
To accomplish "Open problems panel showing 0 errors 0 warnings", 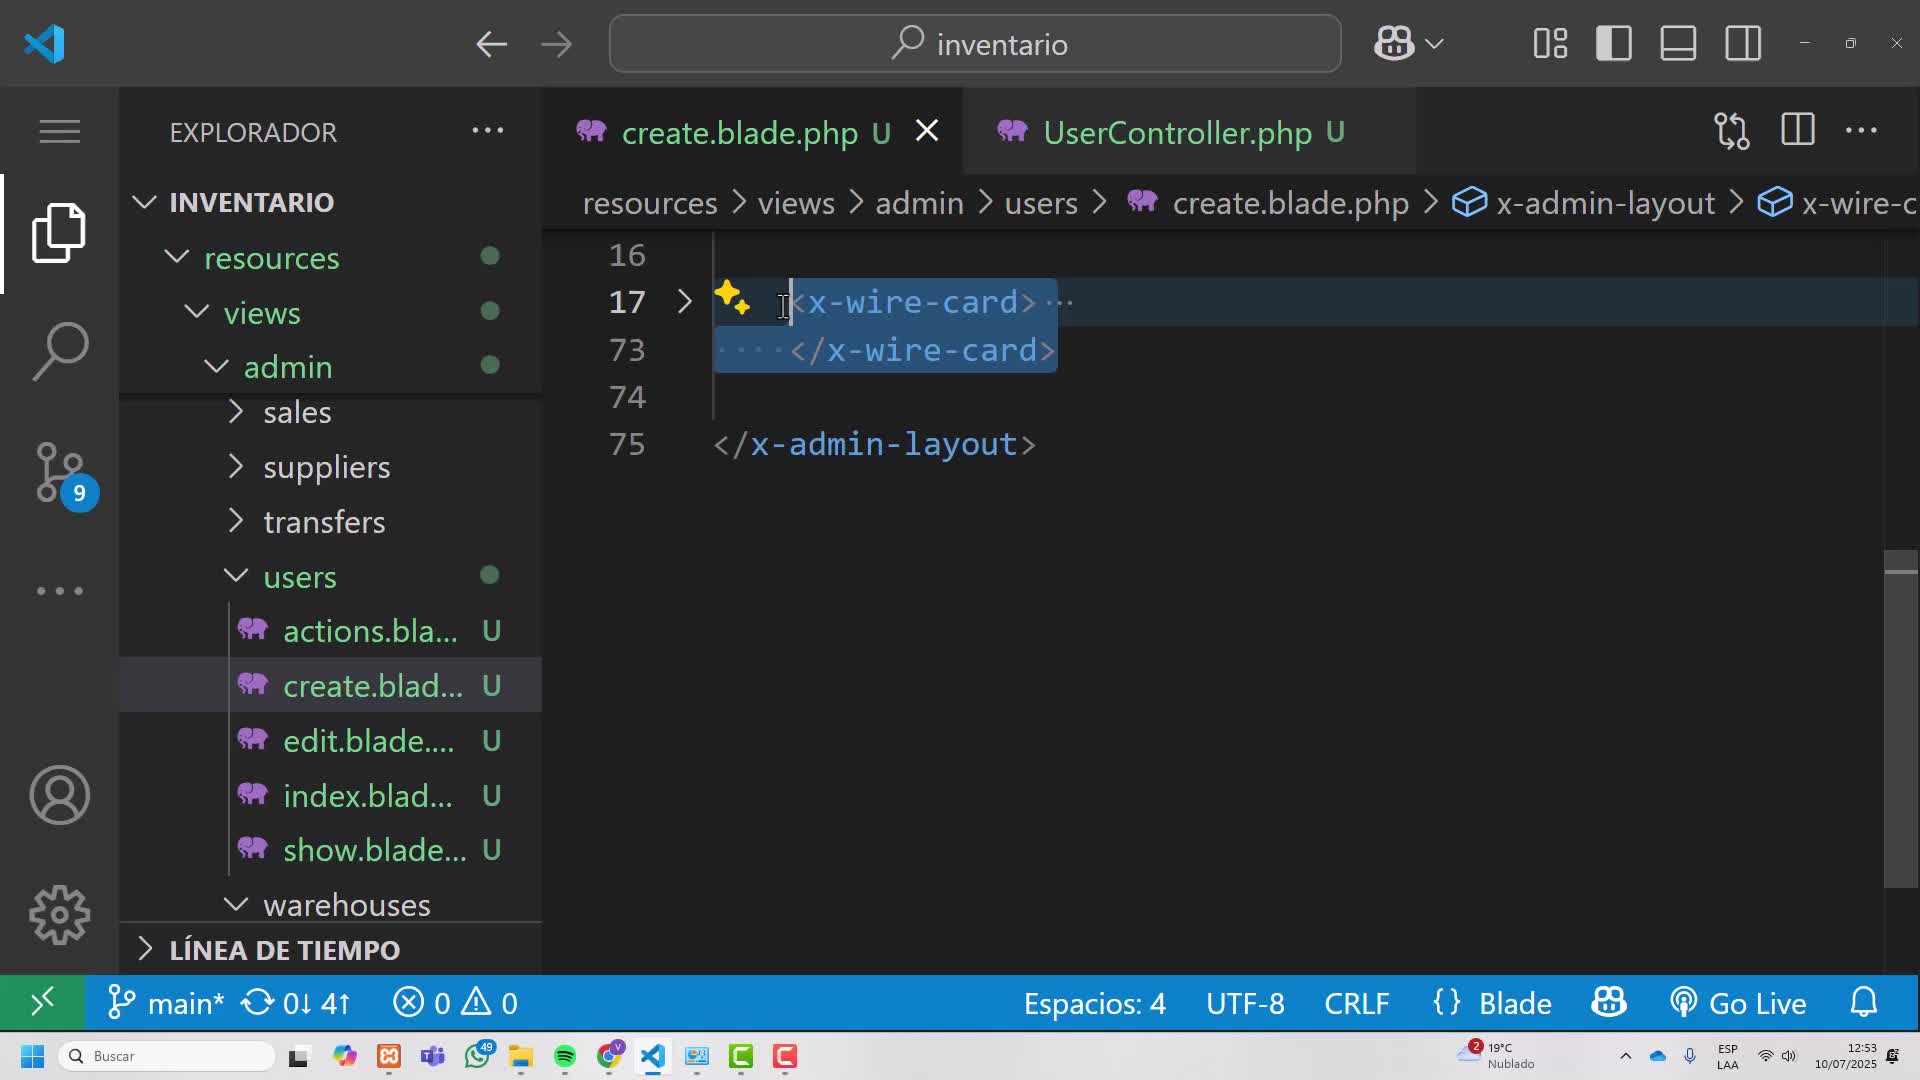I will click(x=455, y=1002).
